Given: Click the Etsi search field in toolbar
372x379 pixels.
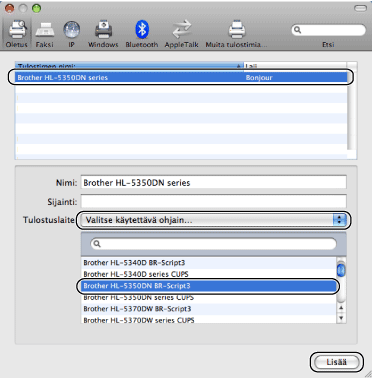Looking at the screenshot, I should [329, 30].
